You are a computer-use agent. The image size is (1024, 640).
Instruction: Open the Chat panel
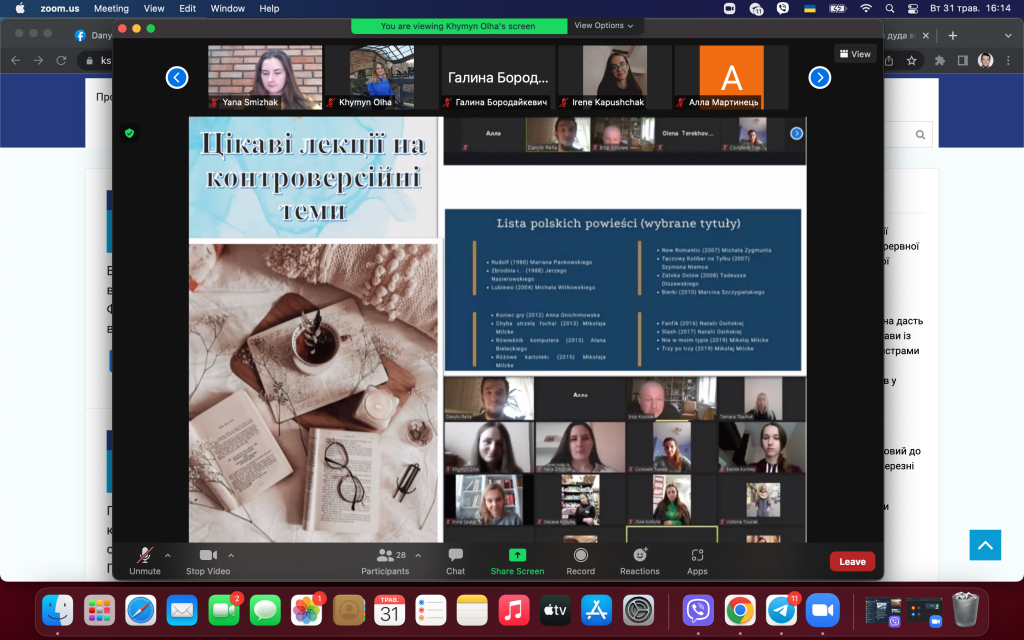455,561
